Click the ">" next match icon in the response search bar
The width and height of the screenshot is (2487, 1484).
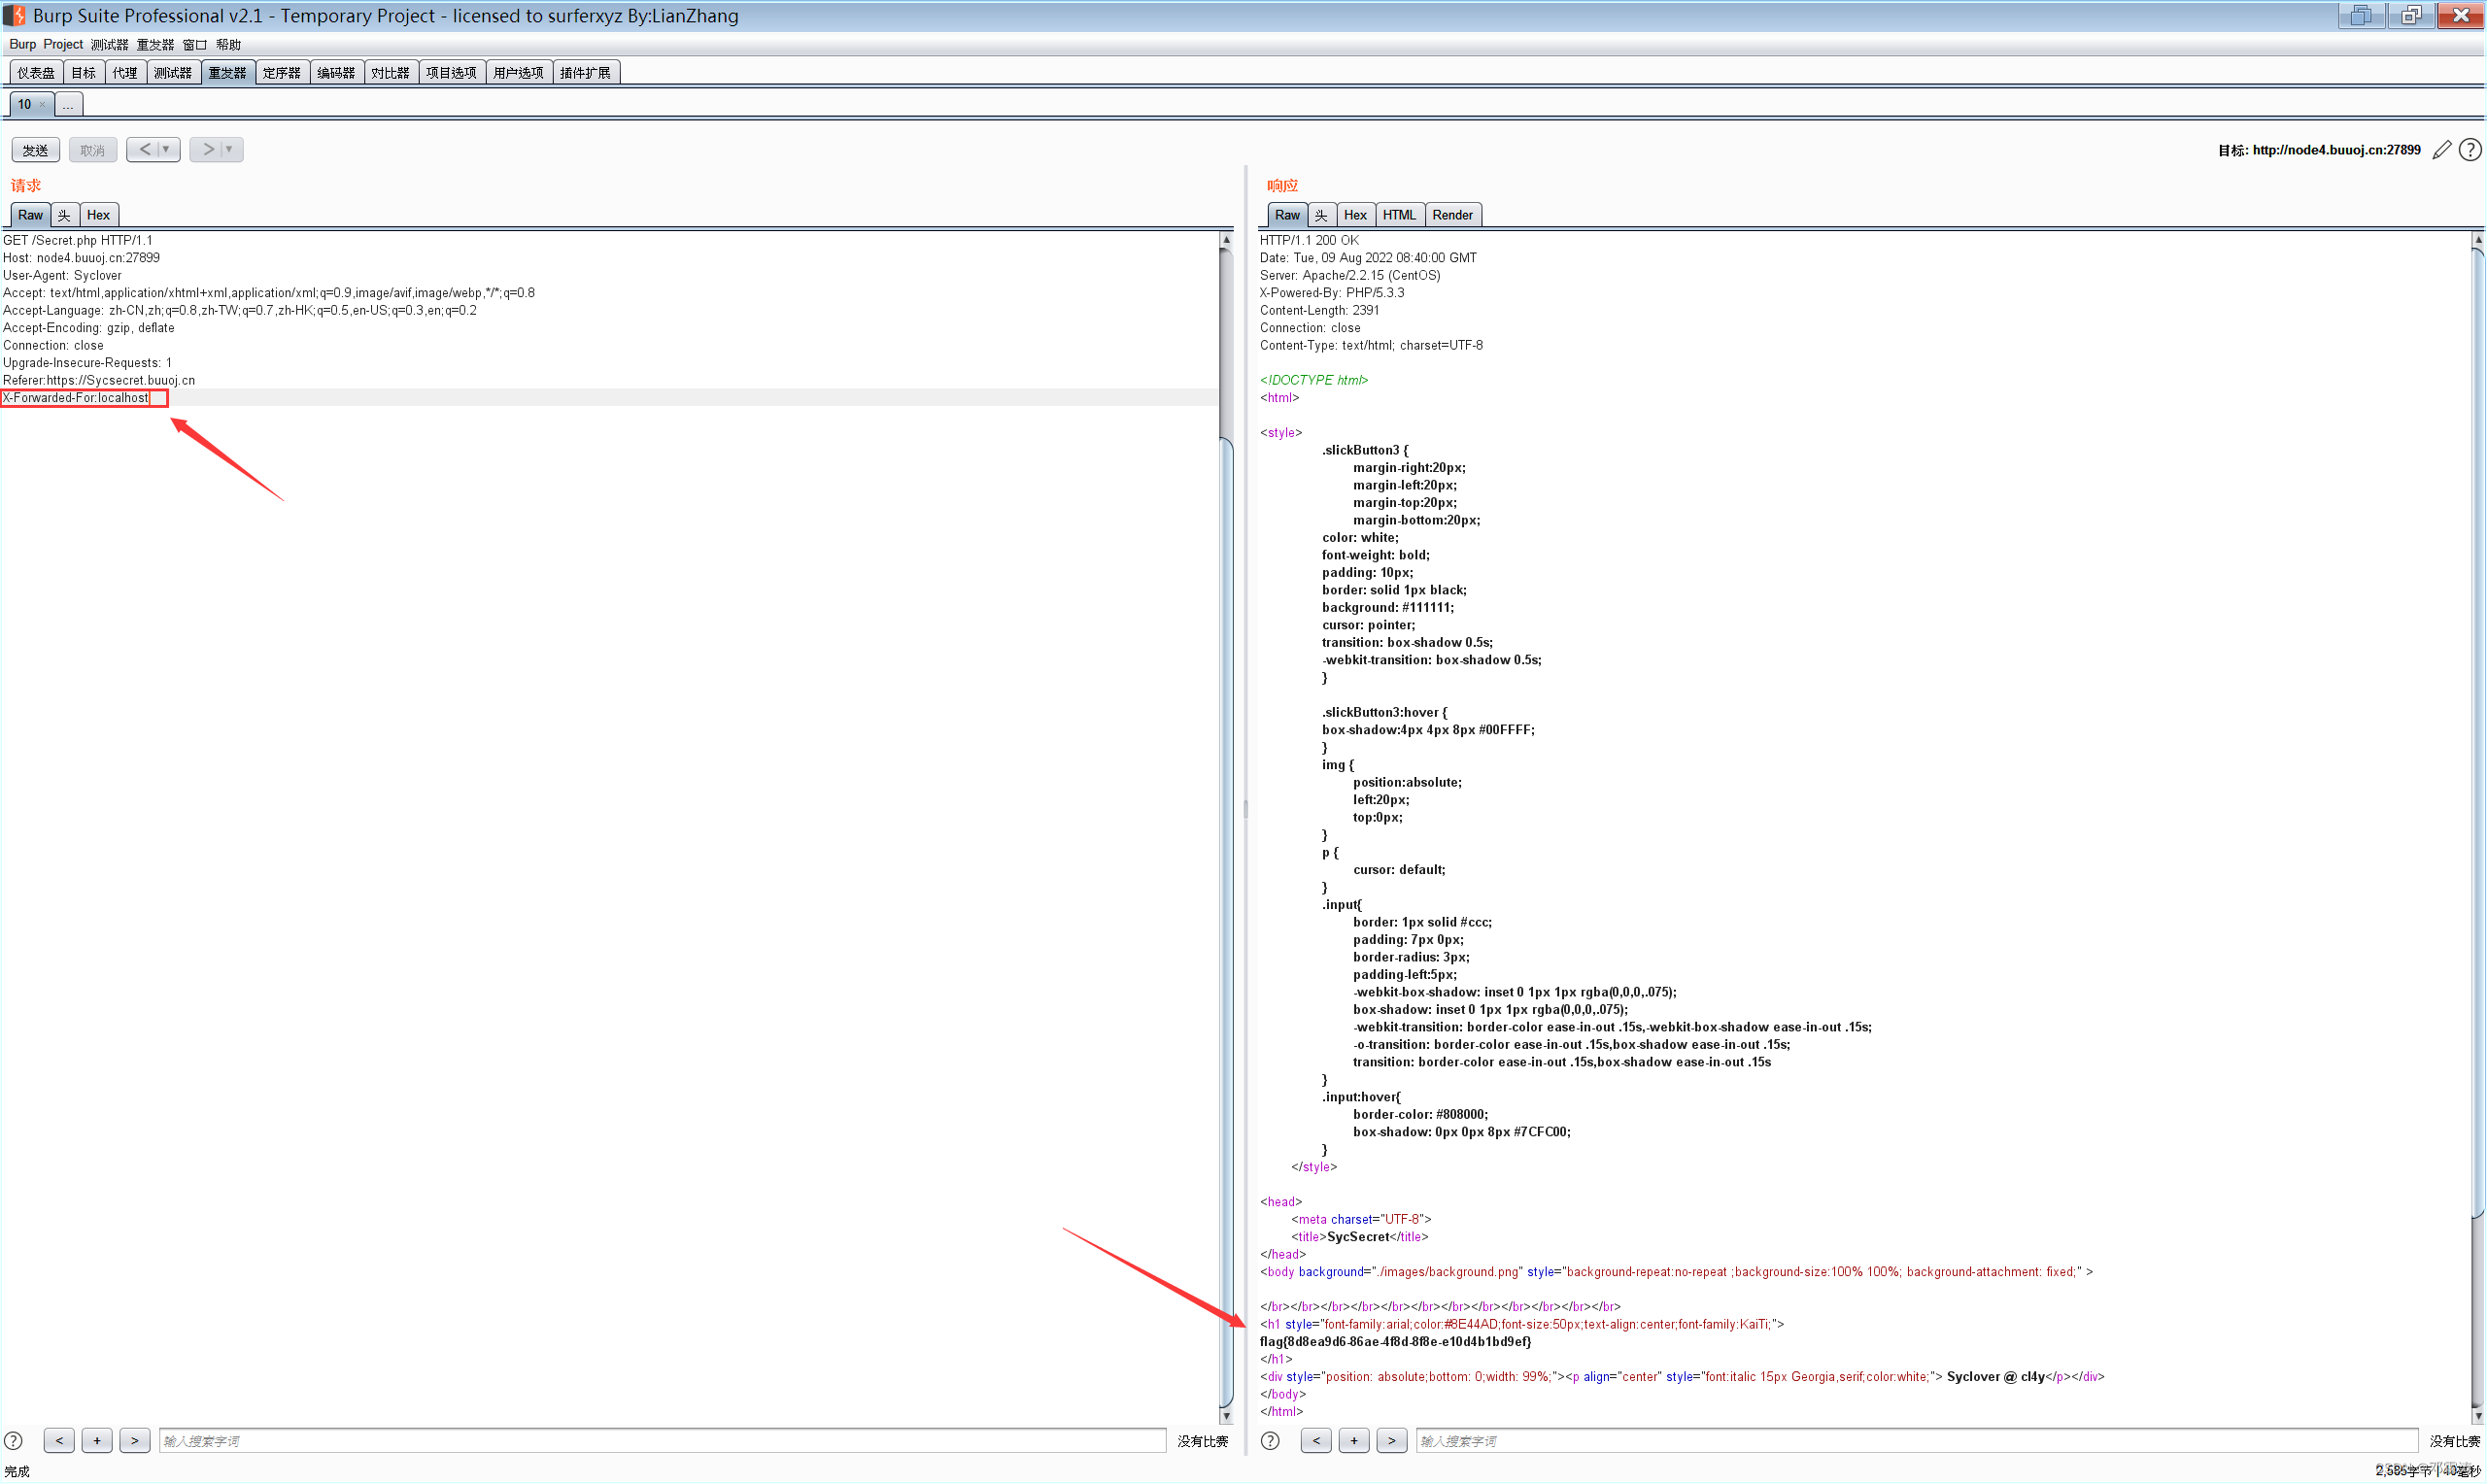click(x=1391, y=1440)
